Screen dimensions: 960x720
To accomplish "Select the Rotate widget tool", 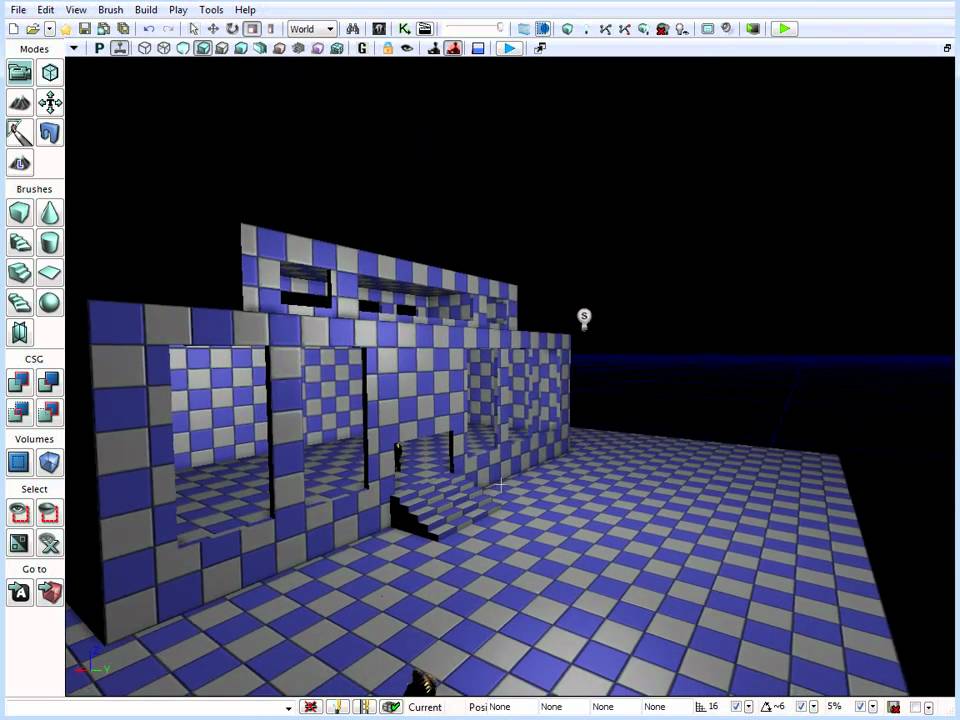I will pos(232,29).
